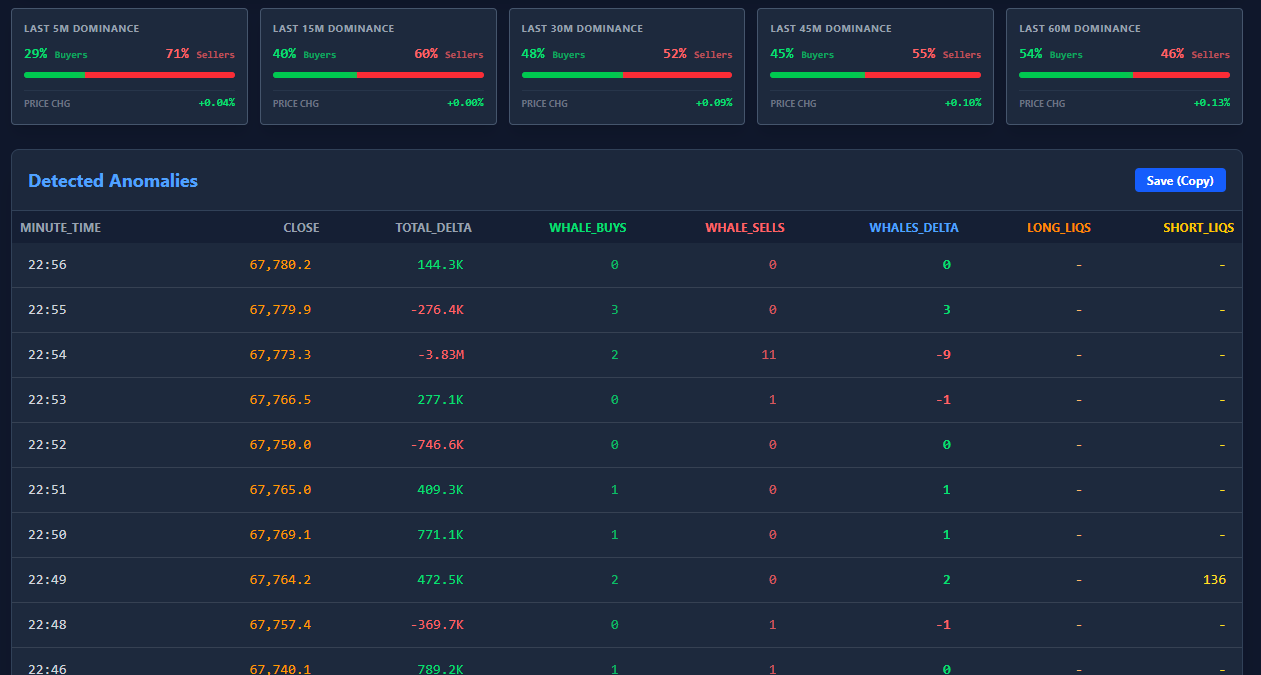Click the whale sells value 11

tap(768, 355)
